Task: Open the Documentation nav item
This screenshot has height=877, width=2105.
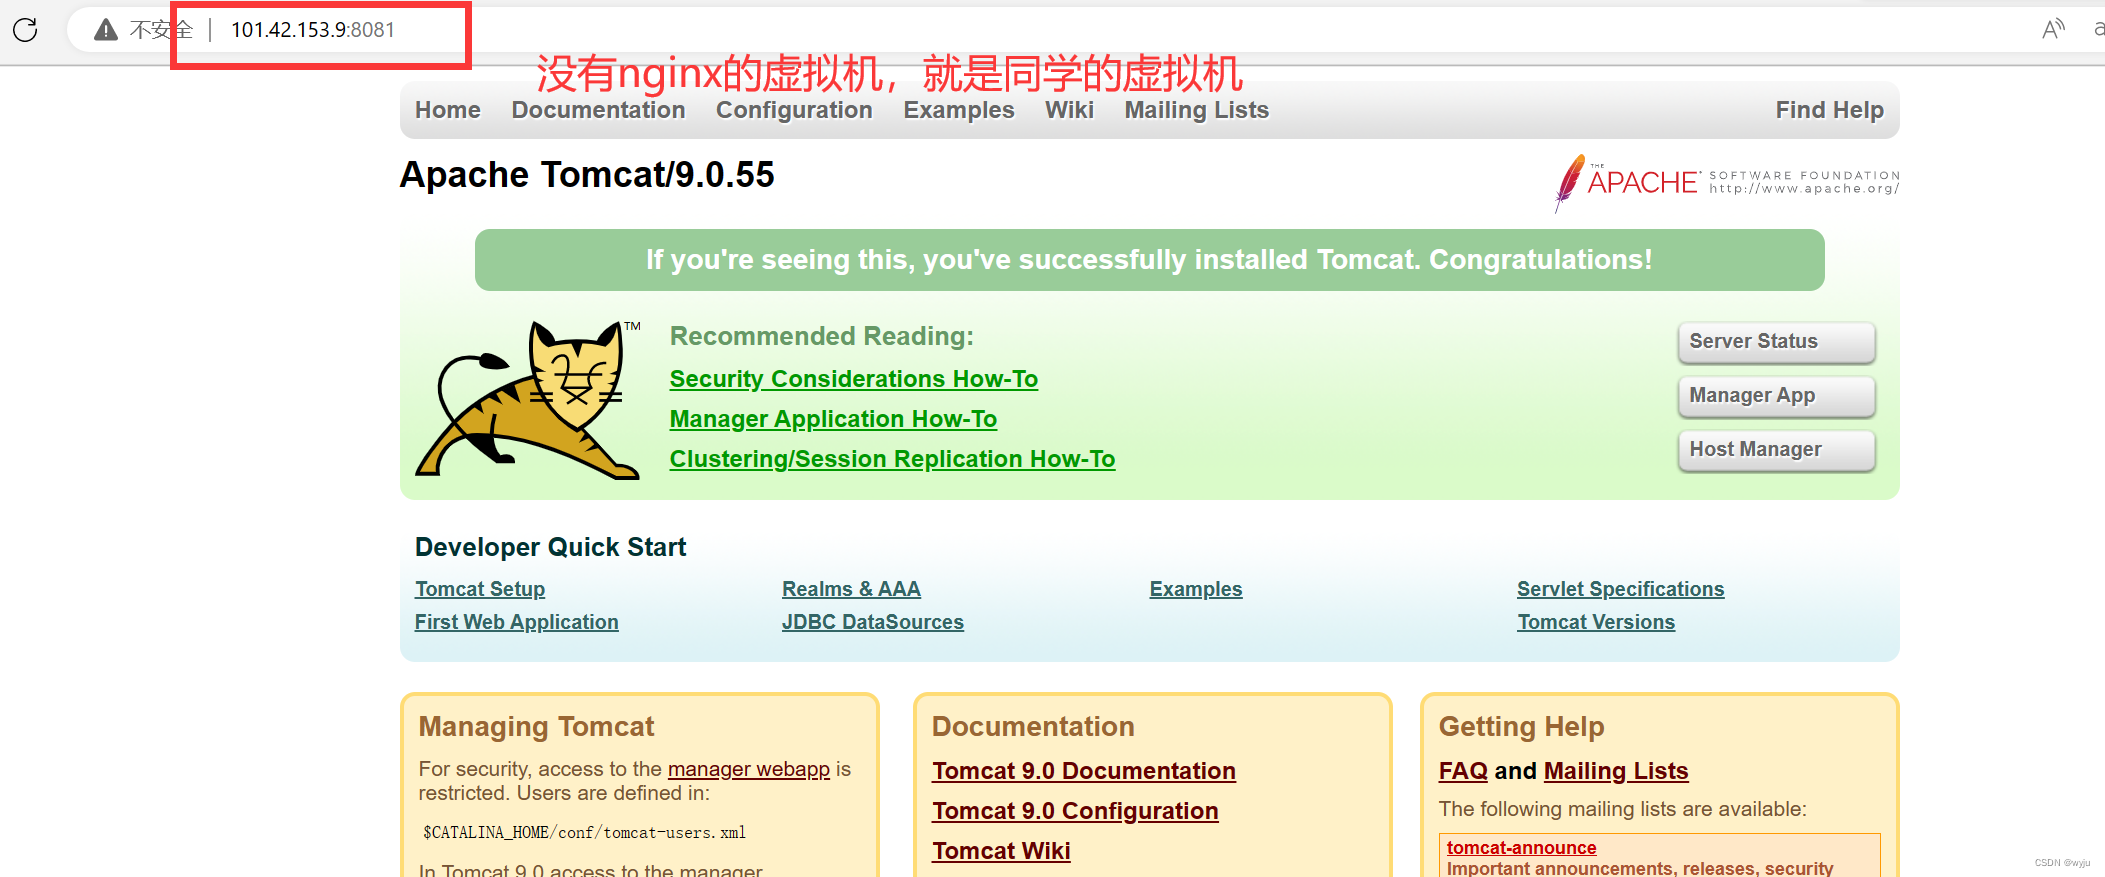Action: [x=598, y=110]
